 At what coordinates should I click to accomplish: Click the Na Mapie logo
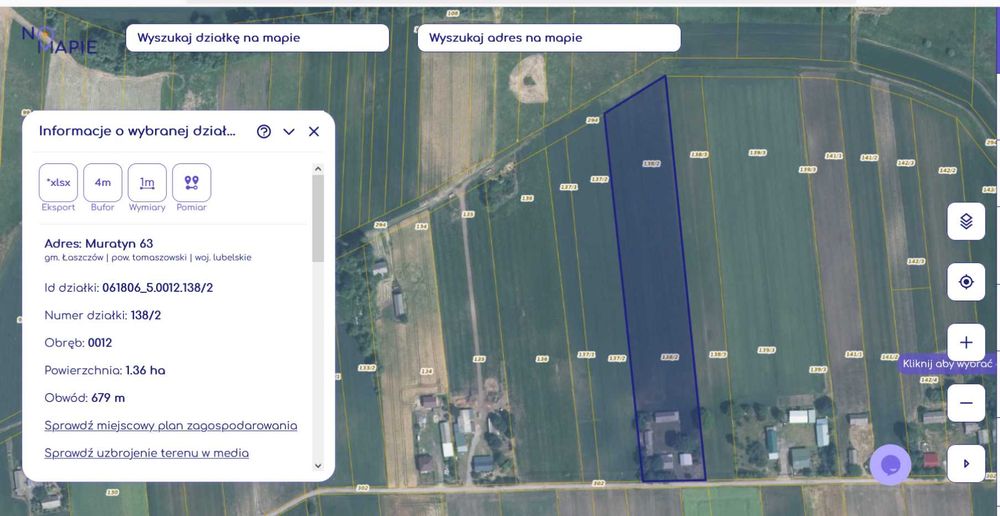pos(59,40)
